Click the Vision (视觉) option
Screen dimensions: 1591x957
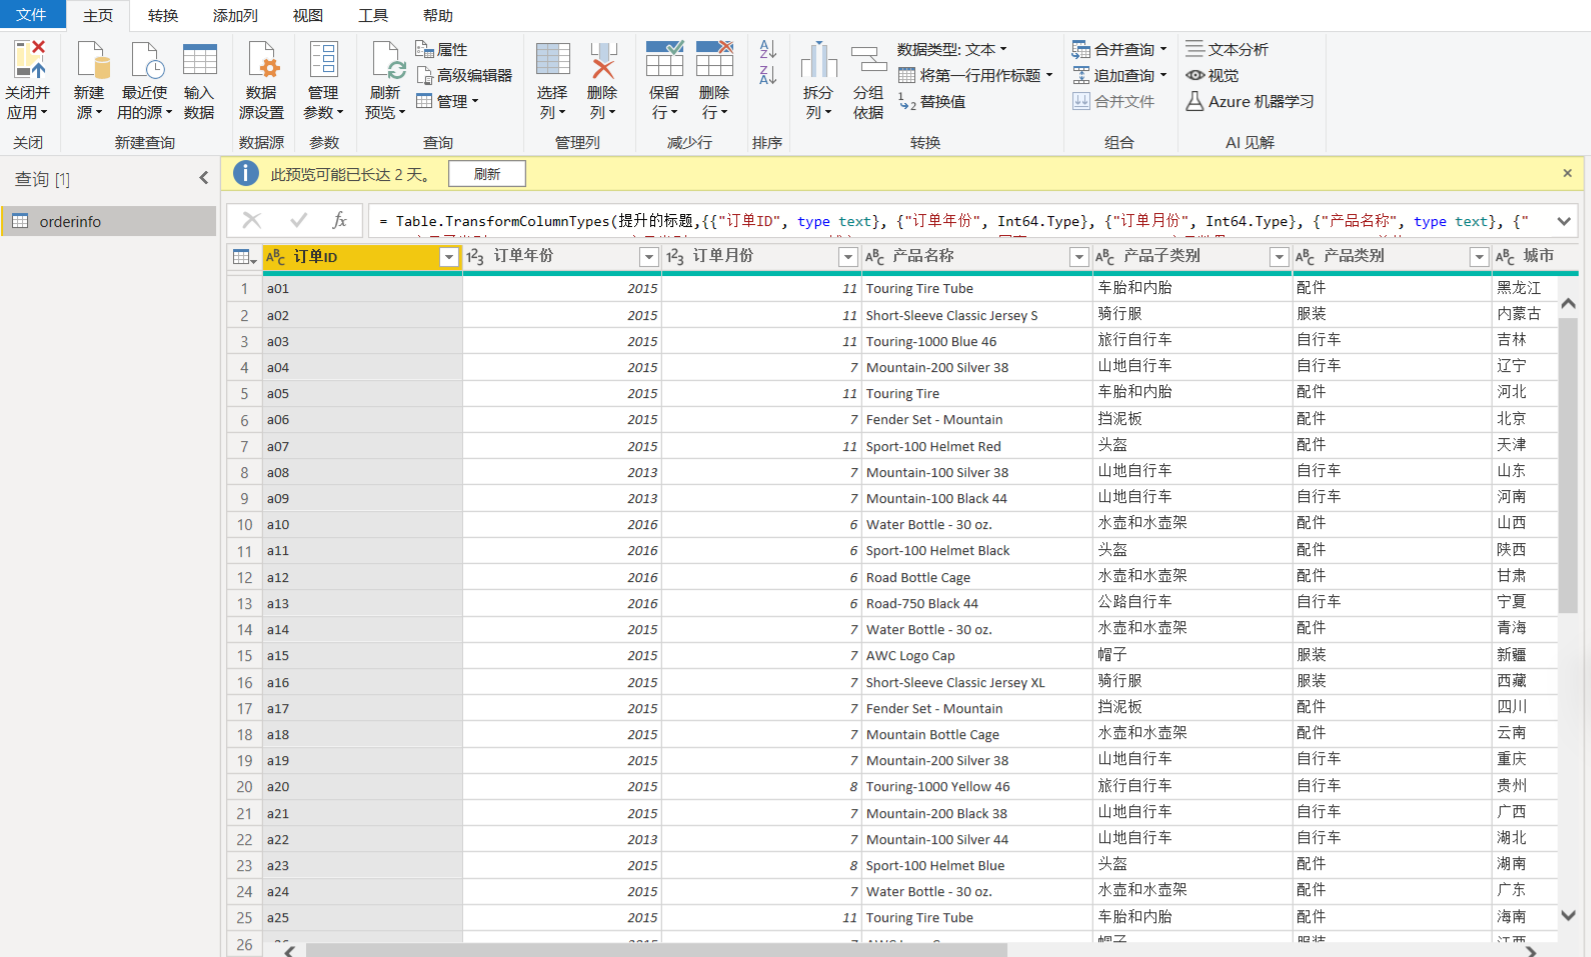coord(1212,75)
